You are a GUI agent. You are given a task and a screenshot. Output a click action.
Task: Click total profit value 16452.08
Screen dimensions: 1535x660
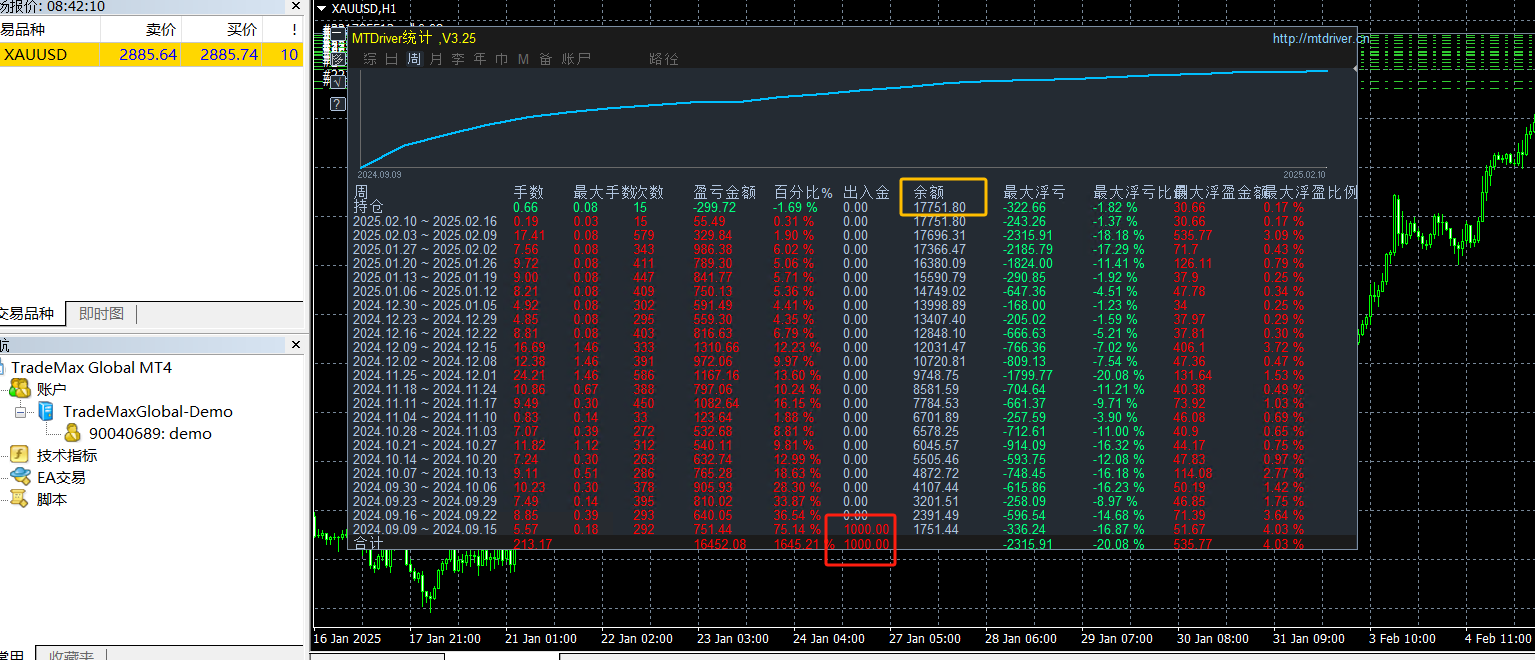pyautogui.click(x=718, y=544)
